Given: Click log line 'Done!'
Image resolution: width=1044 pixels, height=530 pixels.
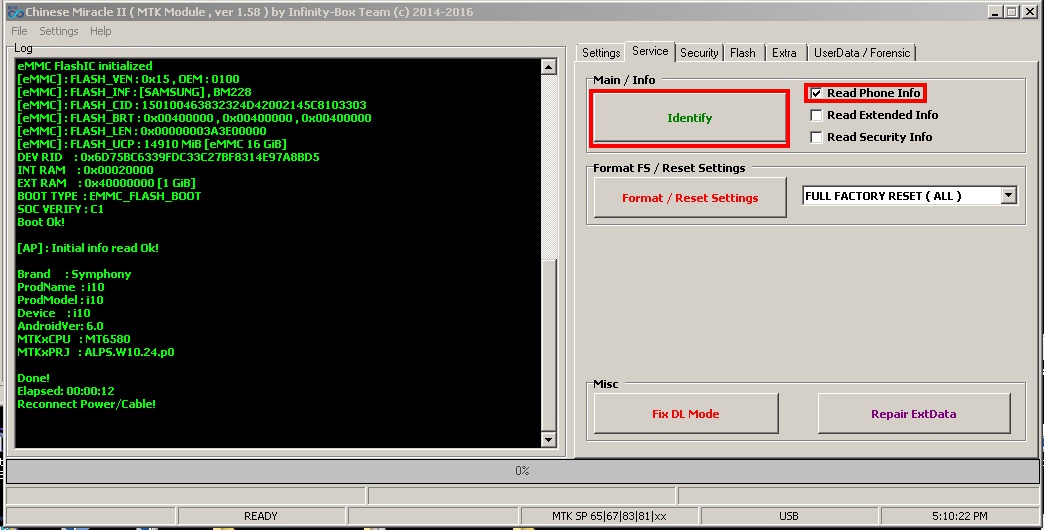Looking at the screenshot, I should pos(33,378).
